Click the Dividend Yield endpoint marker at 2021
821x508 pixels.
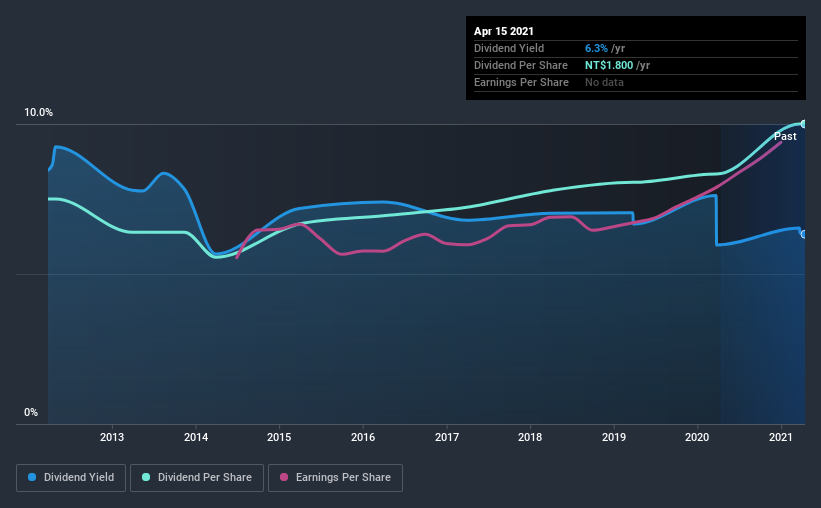click(x=803, y=234)
